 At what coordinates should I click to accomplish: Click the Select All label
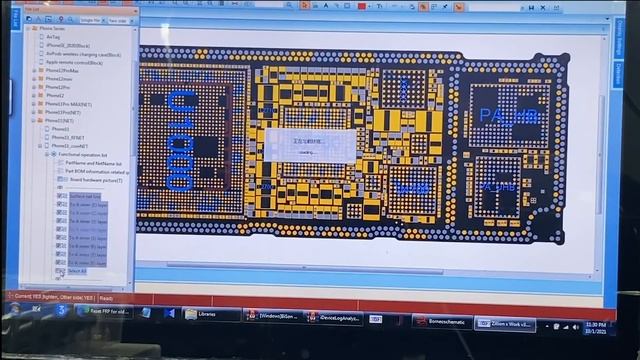[77, 271]
